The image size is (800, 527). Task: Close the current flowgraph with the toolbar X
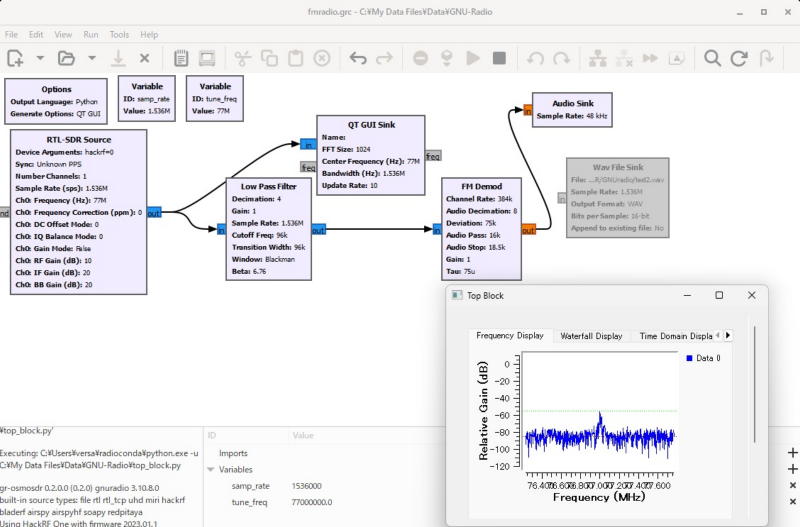[x=145, y=58]
